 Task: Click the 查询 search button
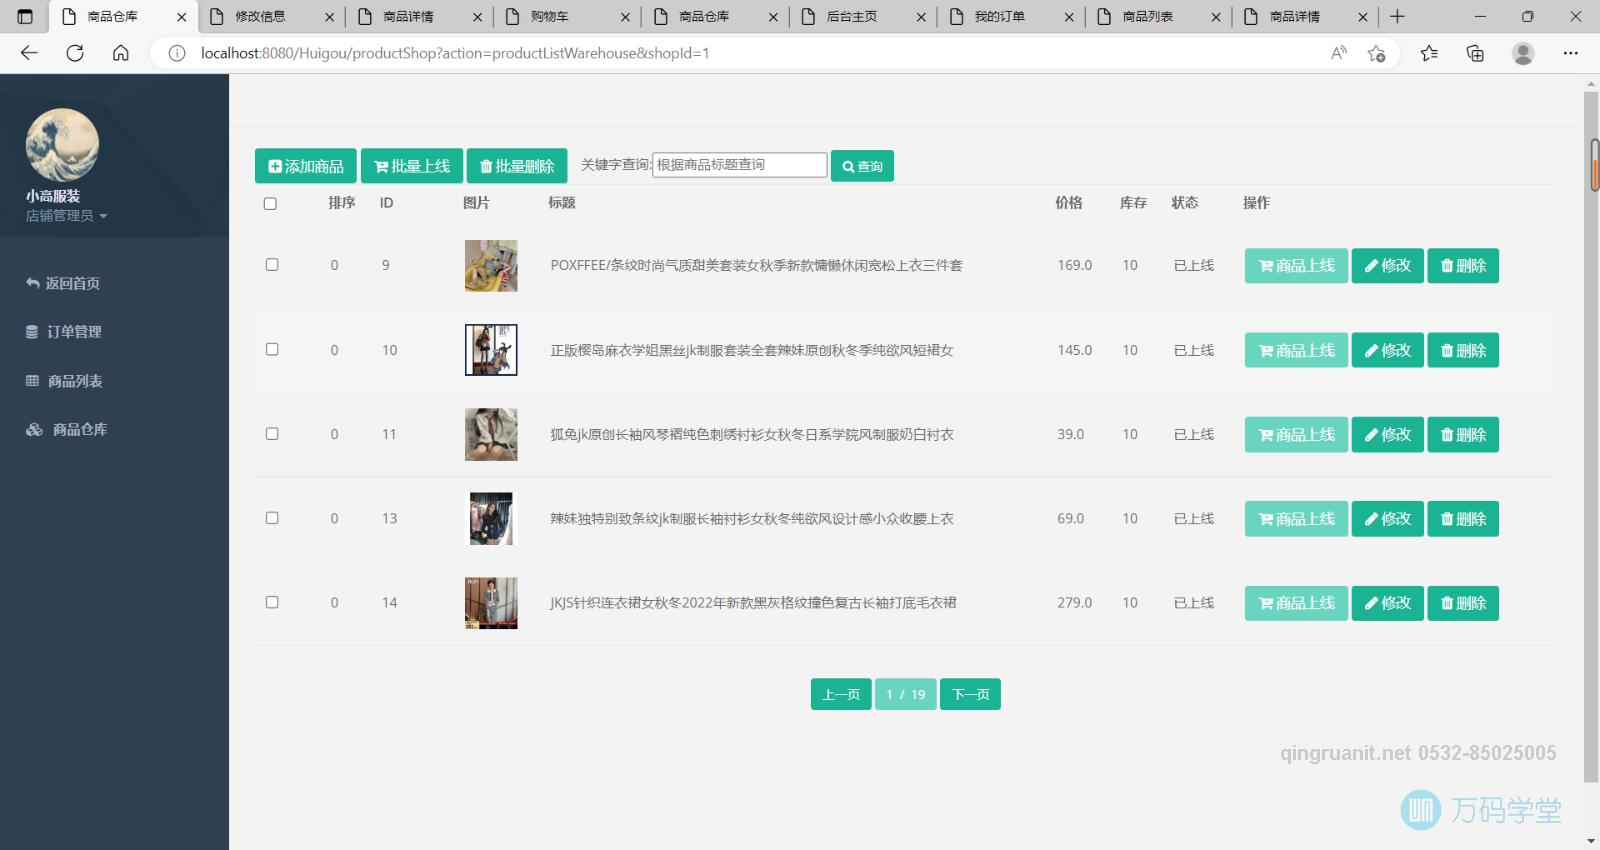(862, 166)
